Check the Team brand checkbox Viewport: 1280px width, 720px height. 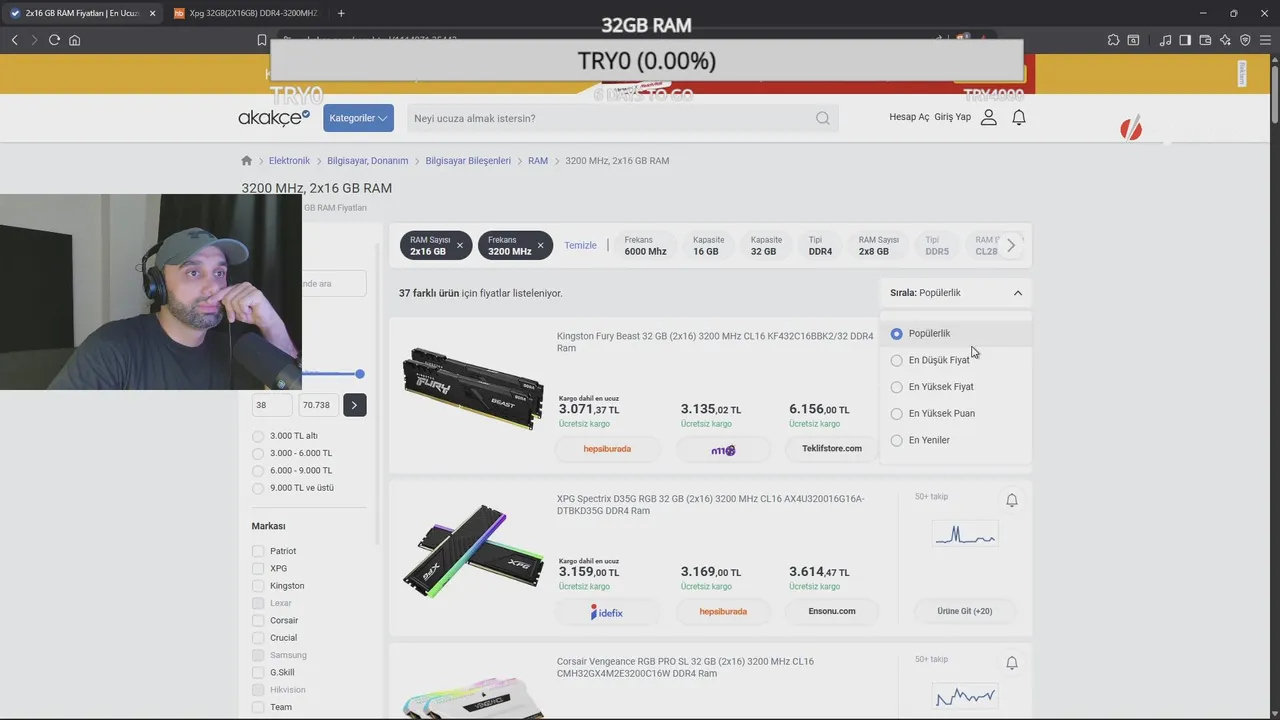click(x=258, y=707)
